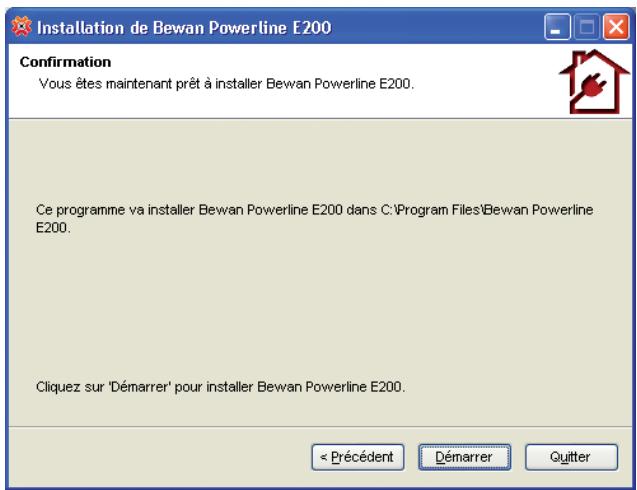Click the red house plug logo

594,82
